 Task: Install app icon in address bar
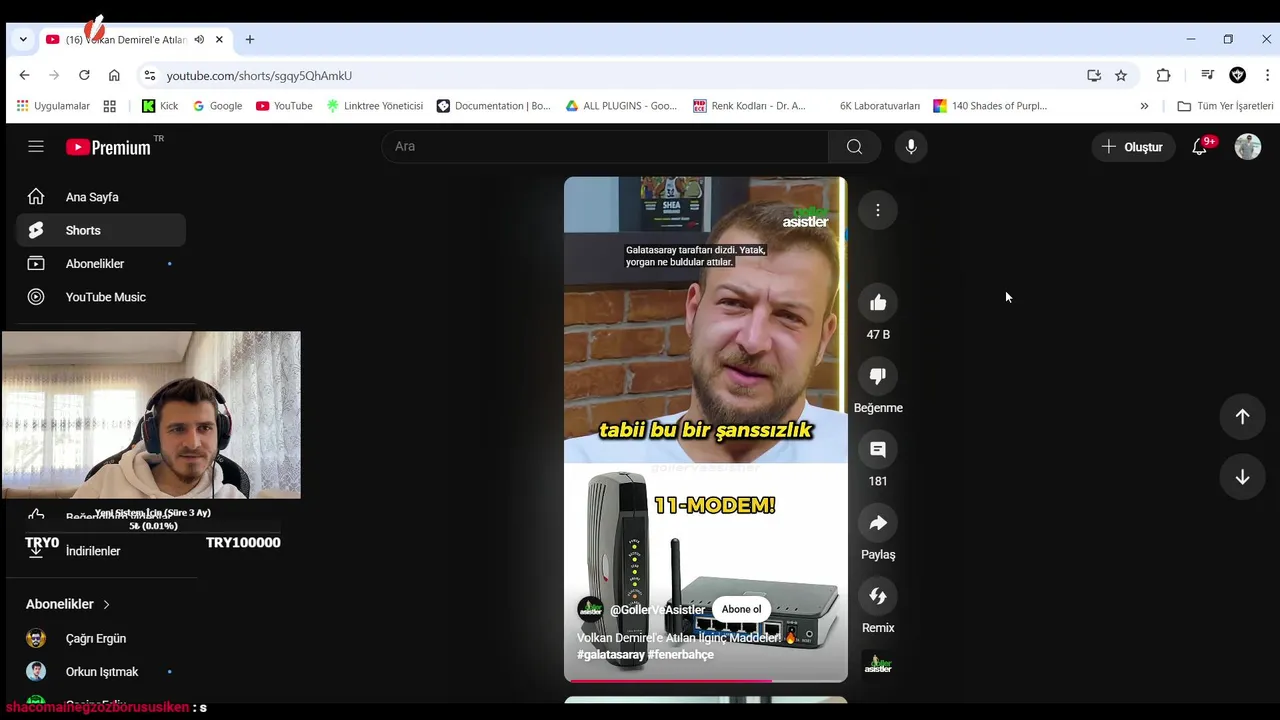pos(1094,75)
